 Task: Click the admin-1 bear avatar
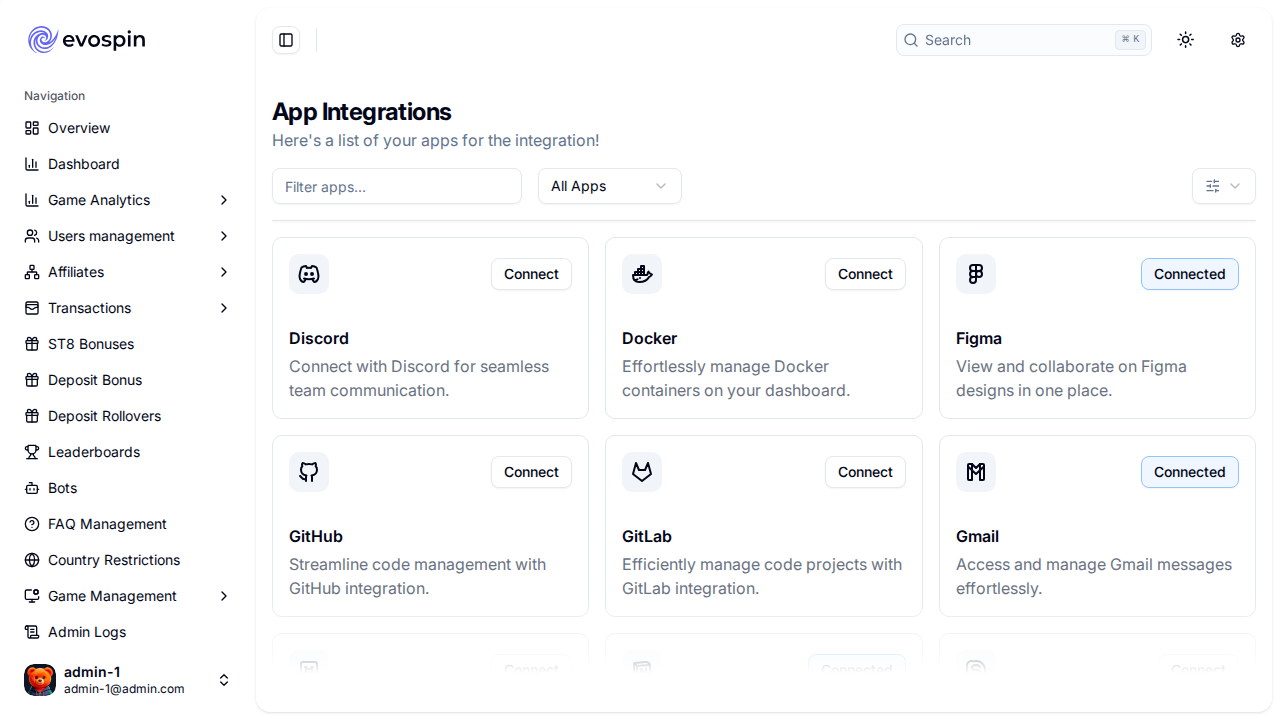click(40, 680)
